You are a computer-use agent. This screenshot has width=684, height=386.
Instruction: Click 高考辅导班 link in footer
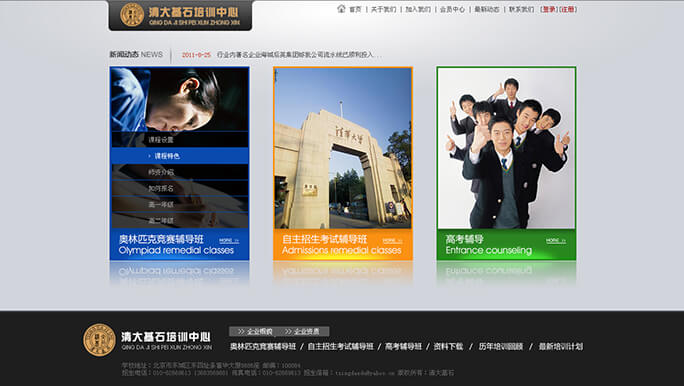(403, 346)
